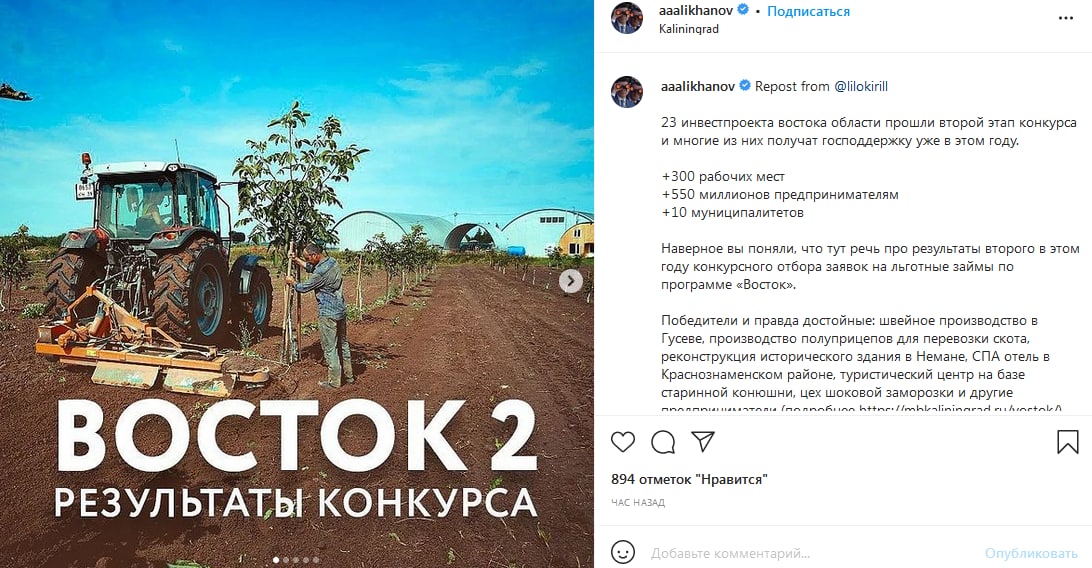This screenshot has width=1092, height=568.
Task: Select the last carousel dot indicator
Action: click(315, 560)
